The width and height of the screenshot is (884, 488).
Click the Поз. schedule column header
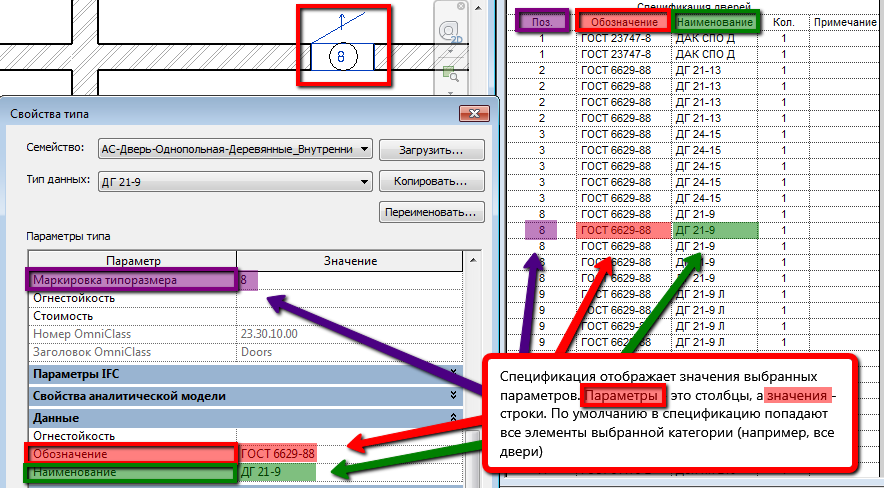[542, 23]
